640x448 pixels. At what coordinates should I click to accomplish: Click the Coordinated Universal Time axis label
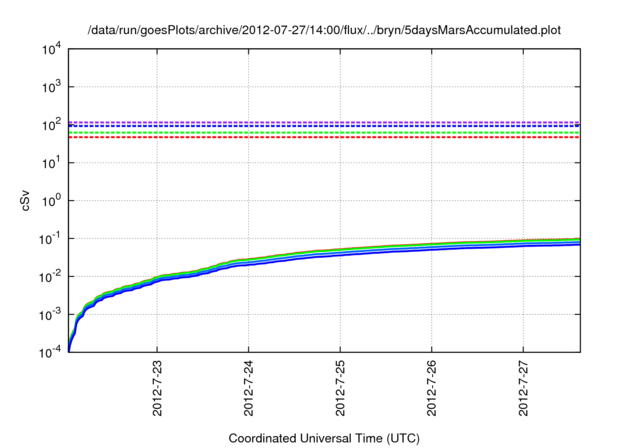[324, 438]
